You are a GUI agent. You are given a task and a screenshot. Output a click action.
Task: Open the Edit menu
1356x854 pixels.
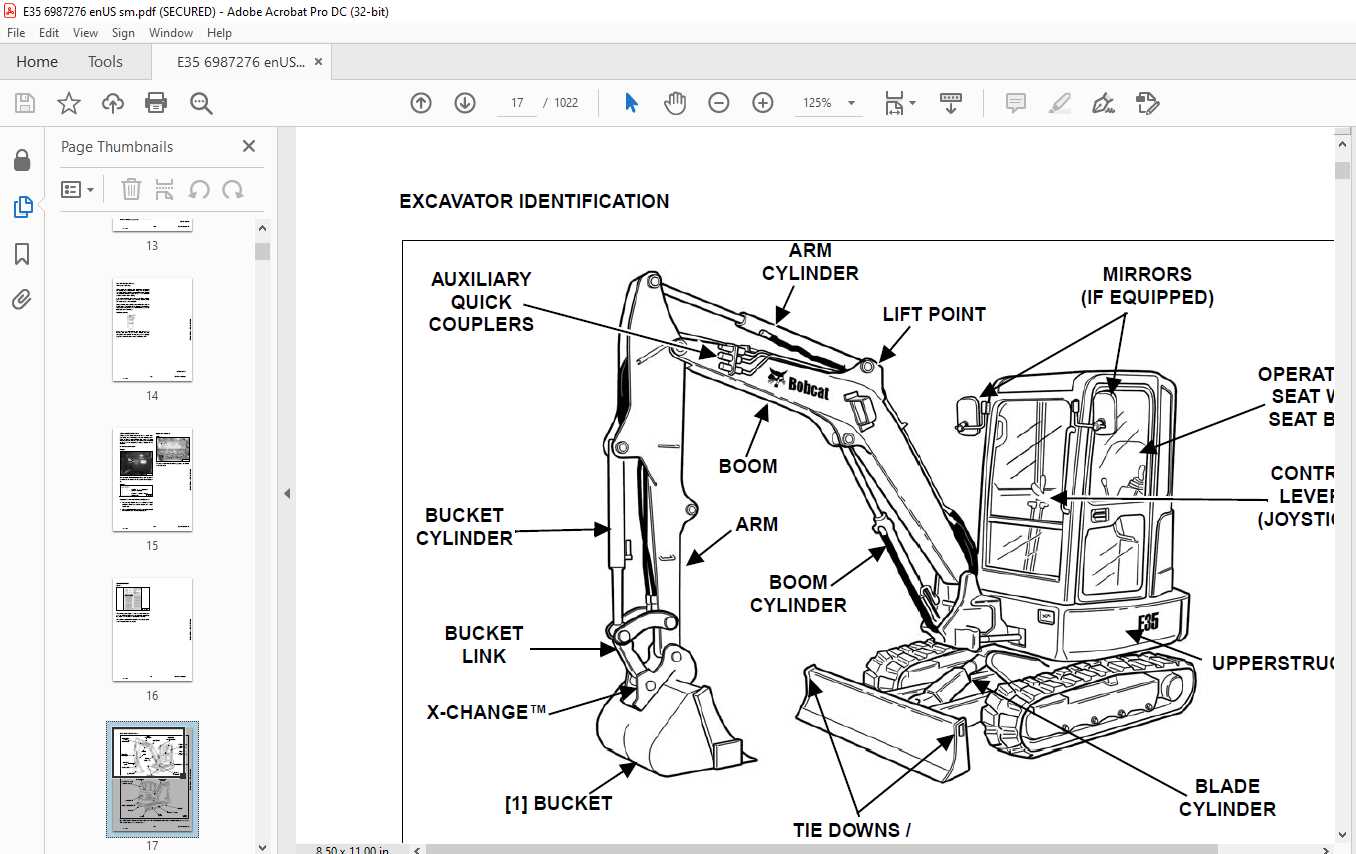click(49, 33)
